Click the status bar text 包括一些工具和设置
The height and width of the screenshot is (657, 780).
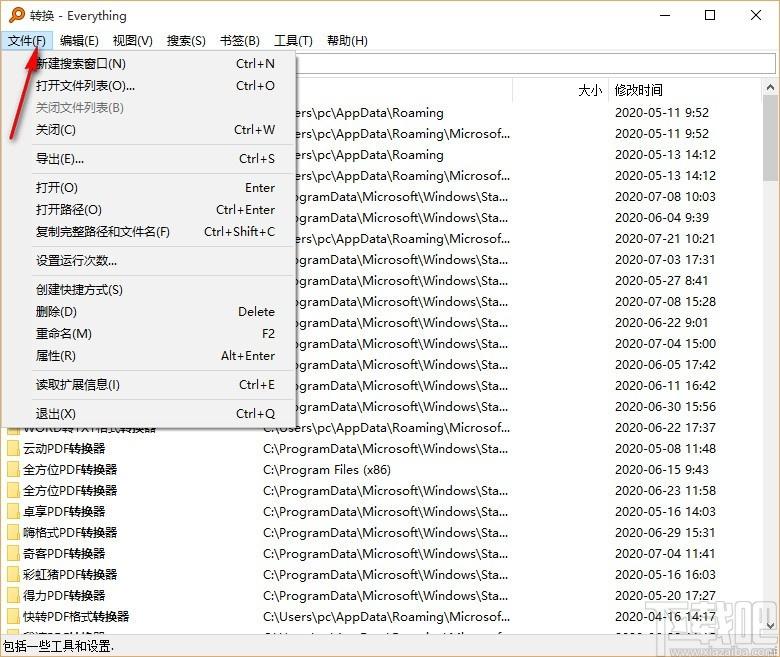pos(58,646)
